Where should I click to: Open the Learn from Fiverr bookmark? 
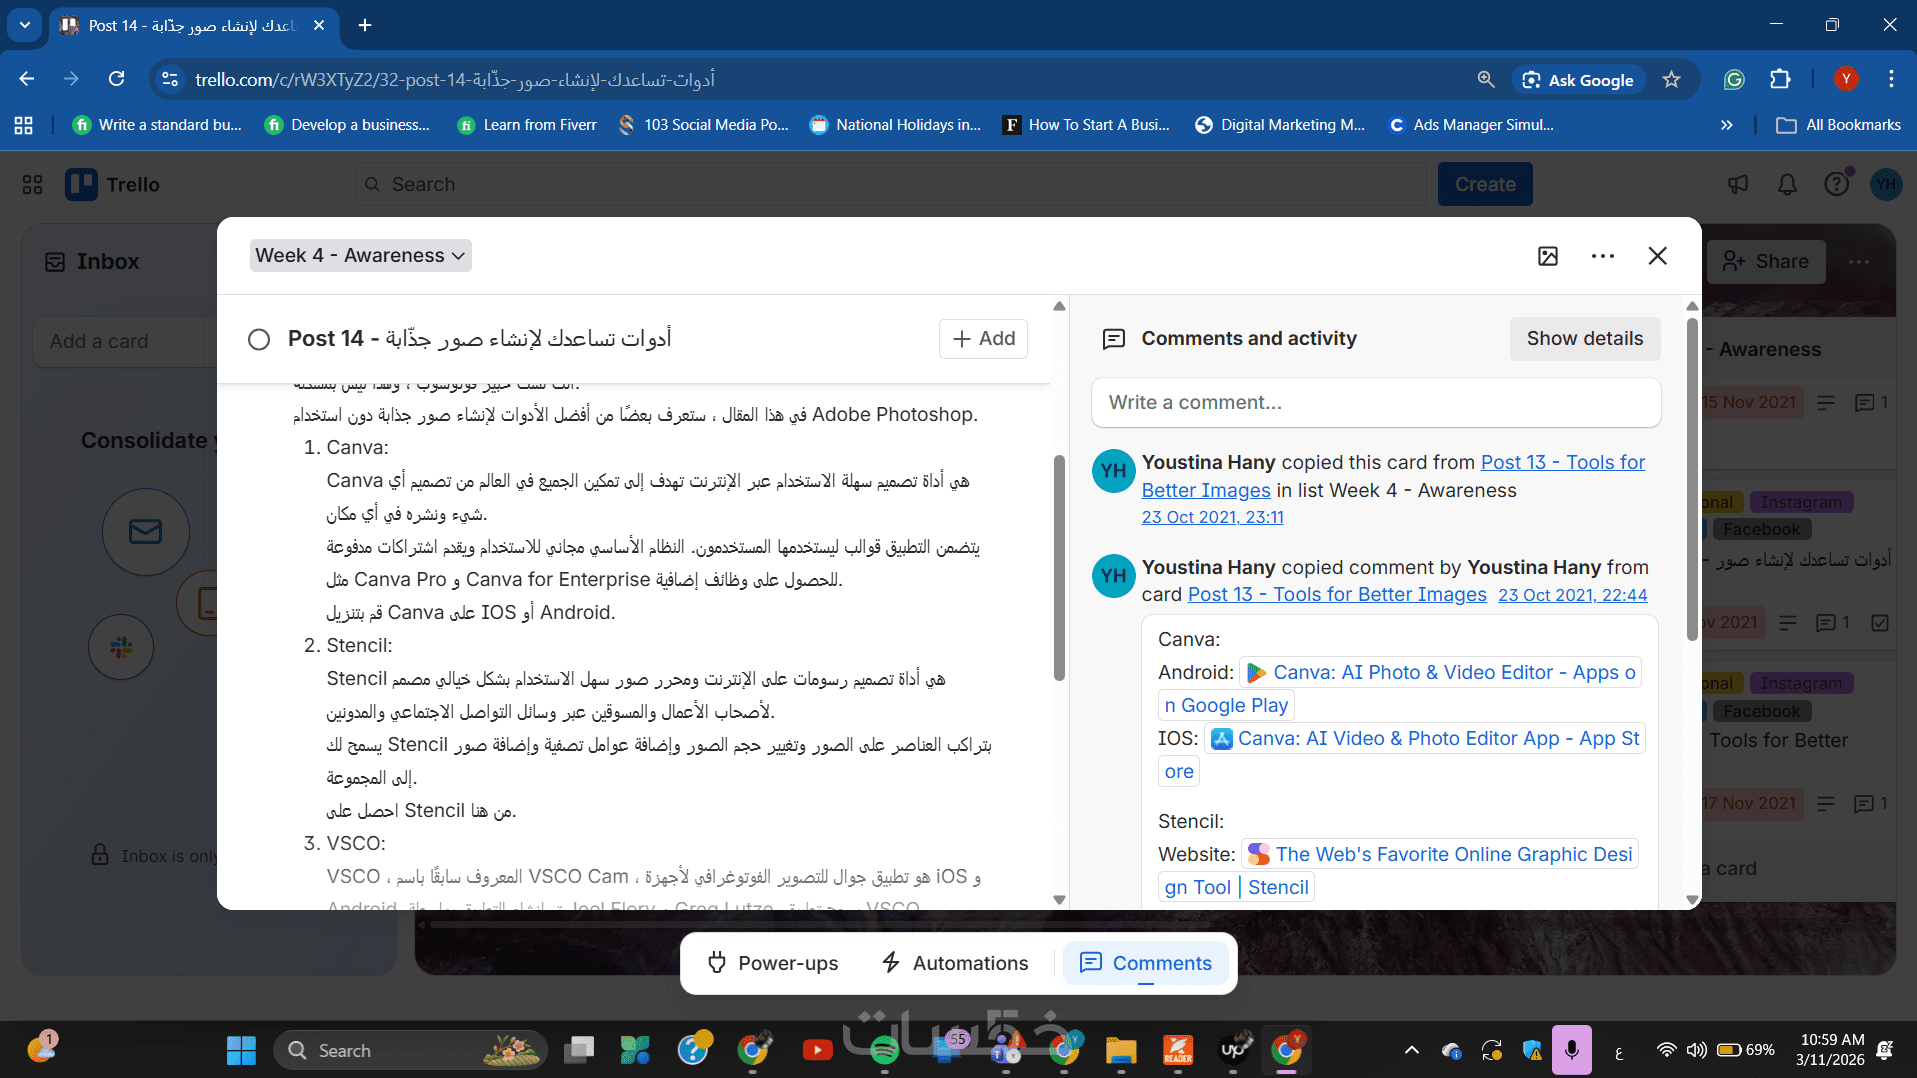[527, 125]
